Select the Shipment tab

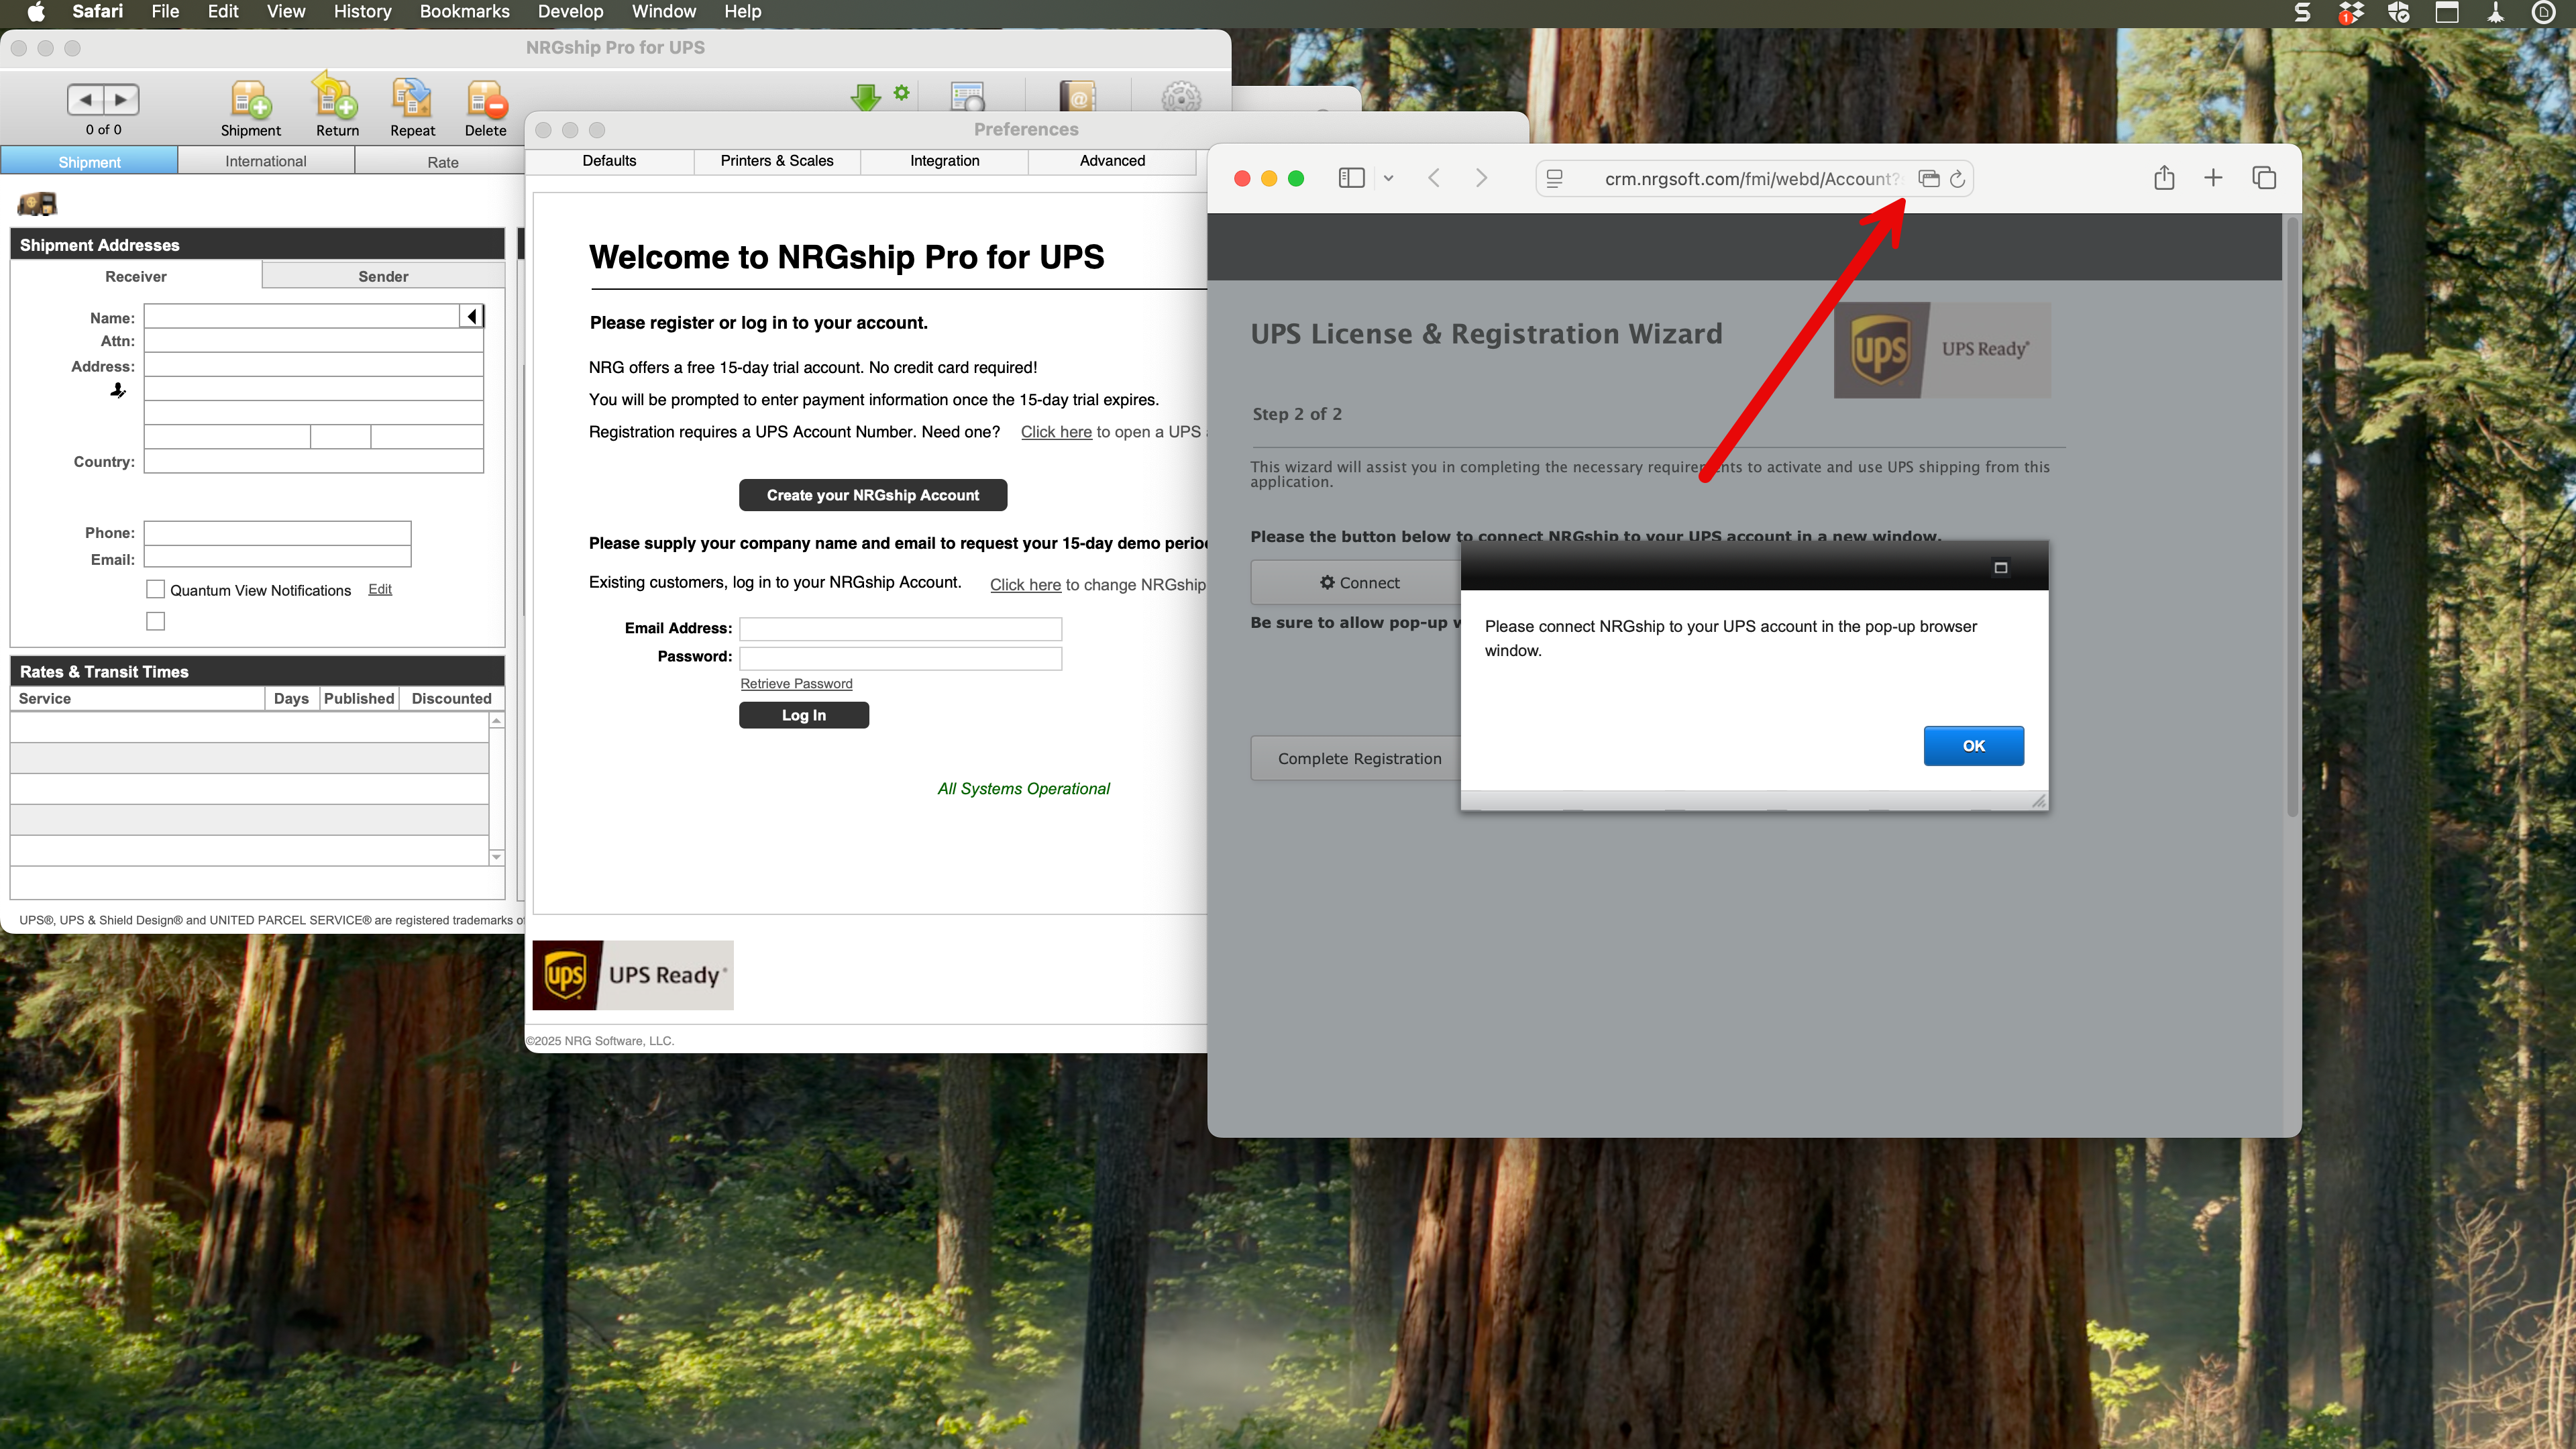[89, 161]
